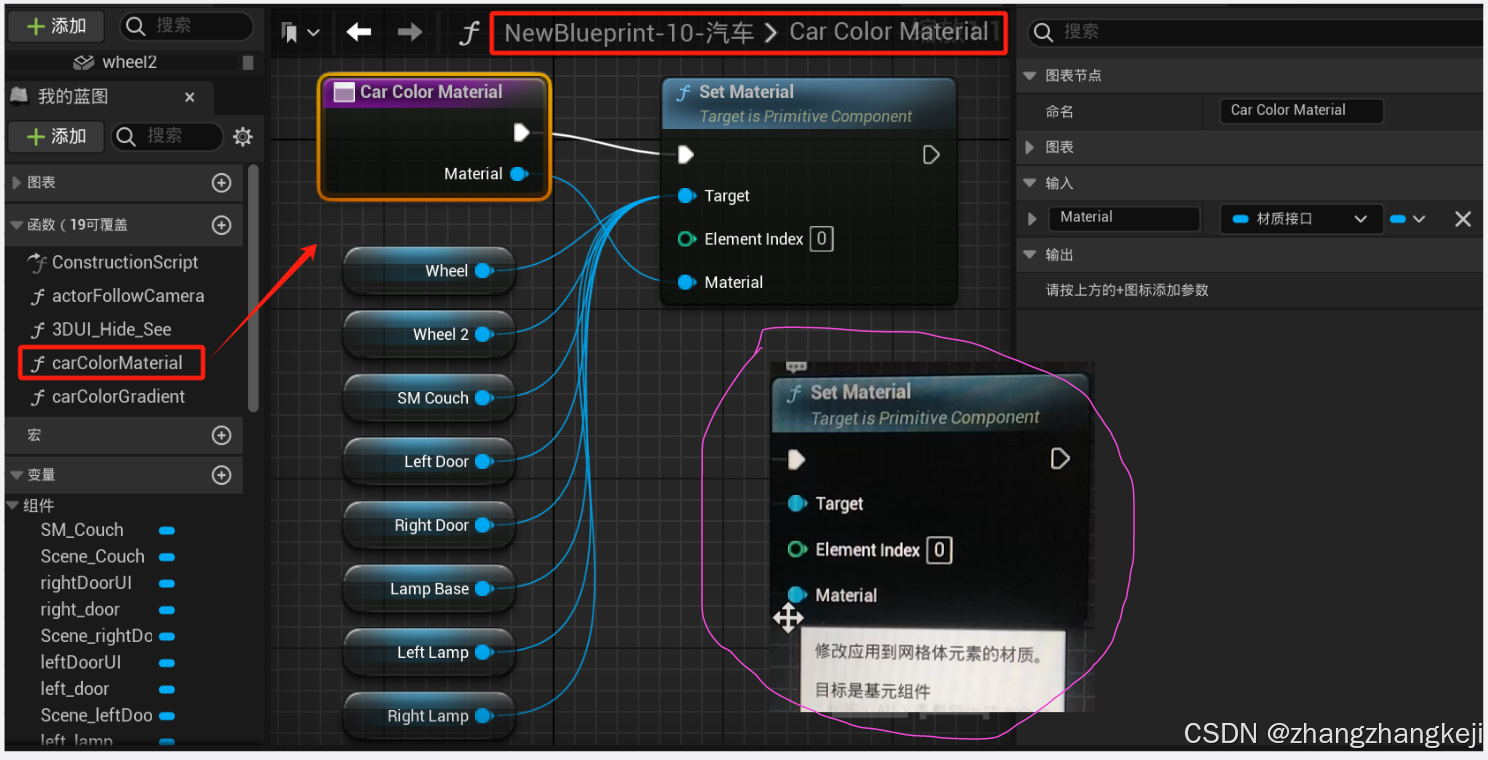Viewport: 1488px width, 760px height.
Task: Click the Car Color Material breadcrumb
Action: [889, 32]
